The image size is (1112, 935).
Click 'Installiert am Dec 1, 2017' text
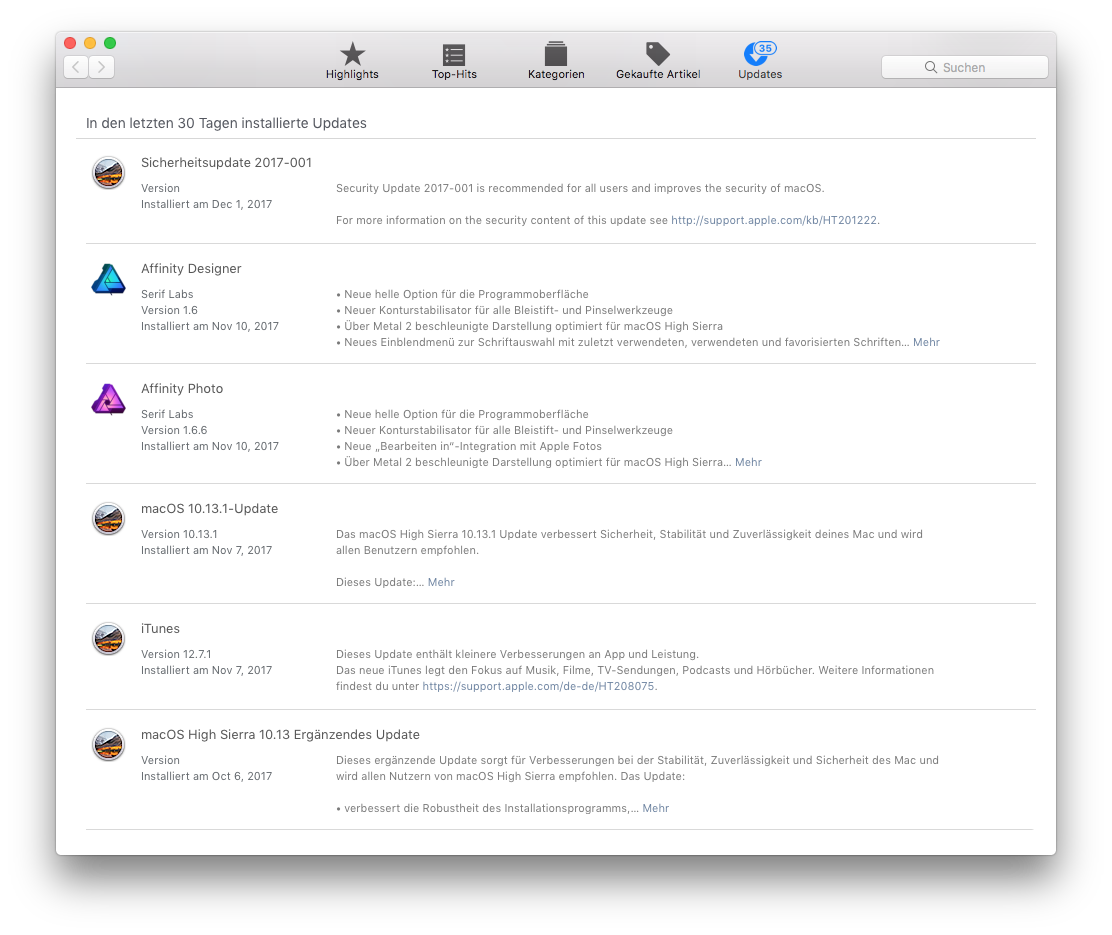pos(206,204)
